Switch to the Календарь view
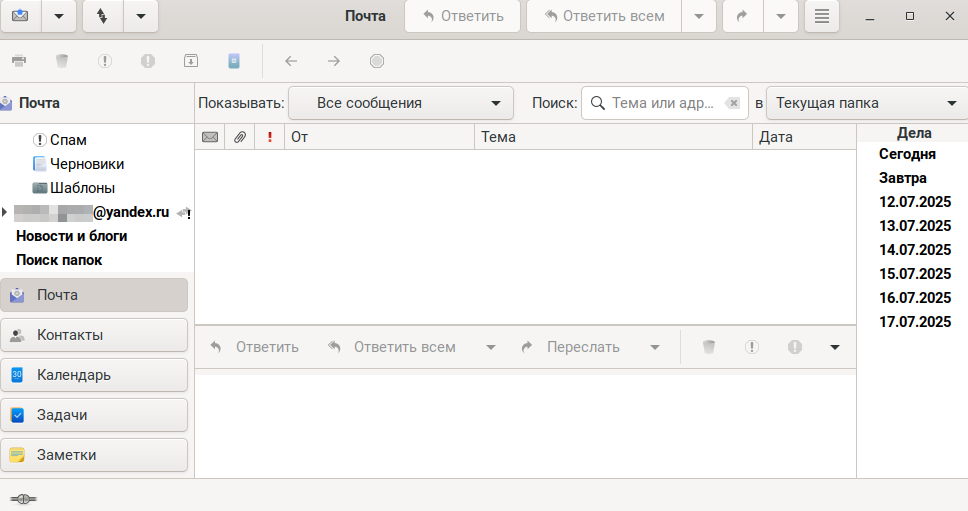 [94, 375]
